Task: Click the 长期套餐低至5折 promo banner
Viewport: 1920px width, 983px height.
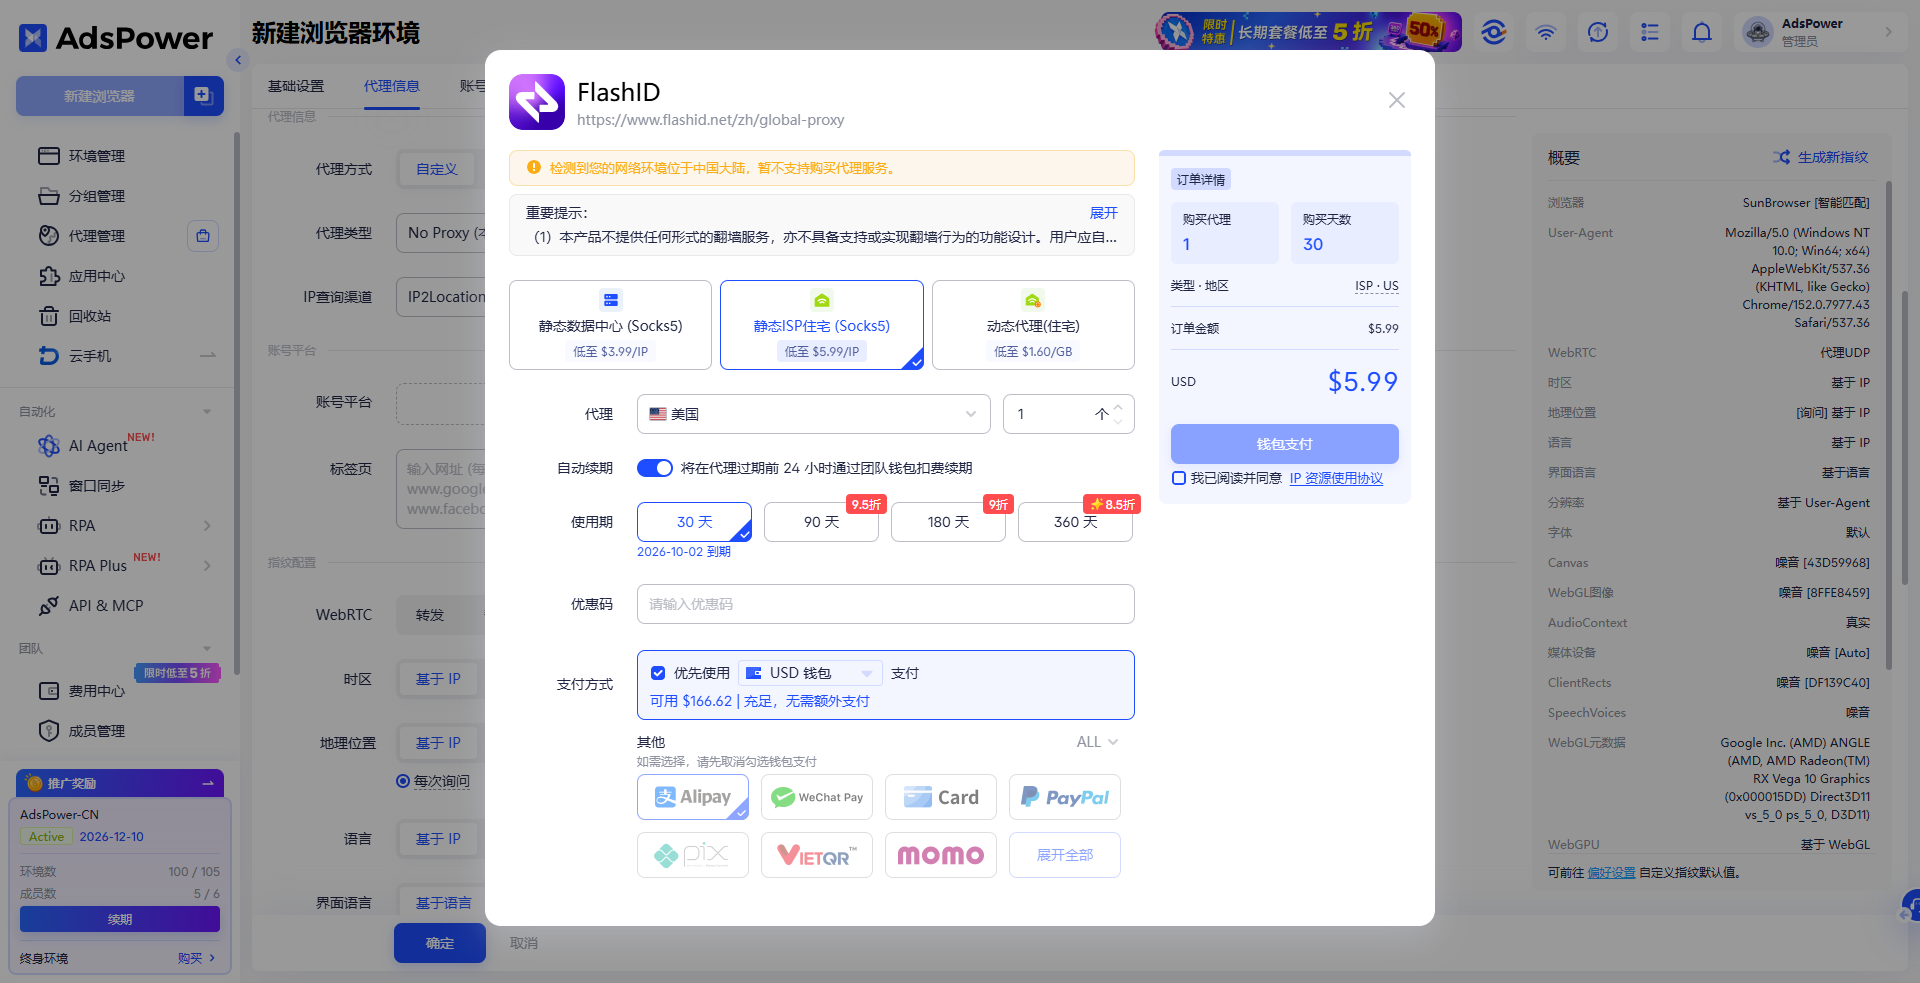Action: (1309, 32)
